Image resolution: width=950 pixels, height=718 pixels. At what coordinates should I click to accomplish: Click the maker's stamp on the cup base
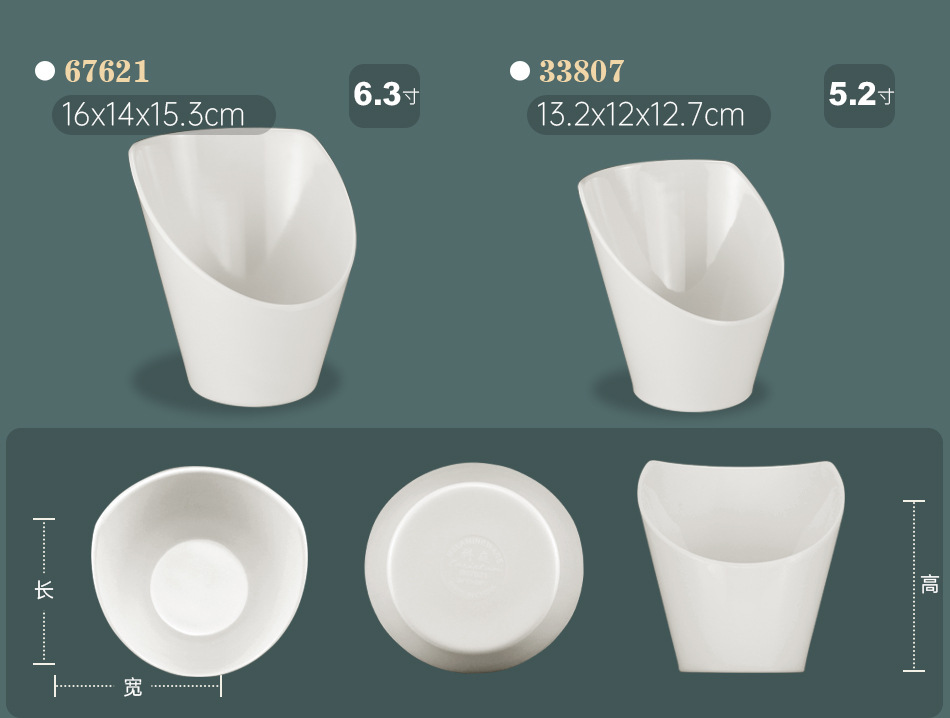(x=476, y=567)
